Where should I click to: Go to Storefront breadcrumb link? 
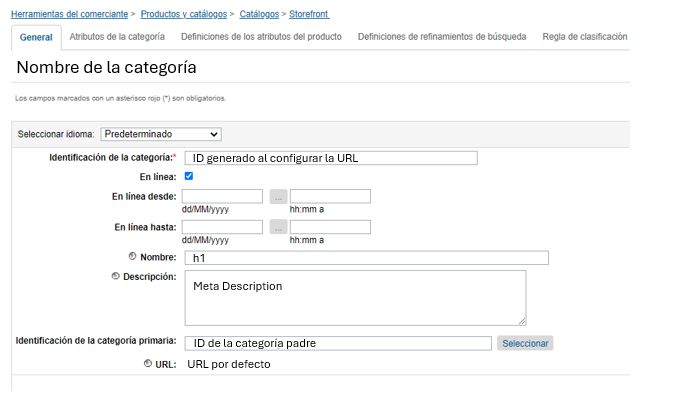(x=309, y=14)
